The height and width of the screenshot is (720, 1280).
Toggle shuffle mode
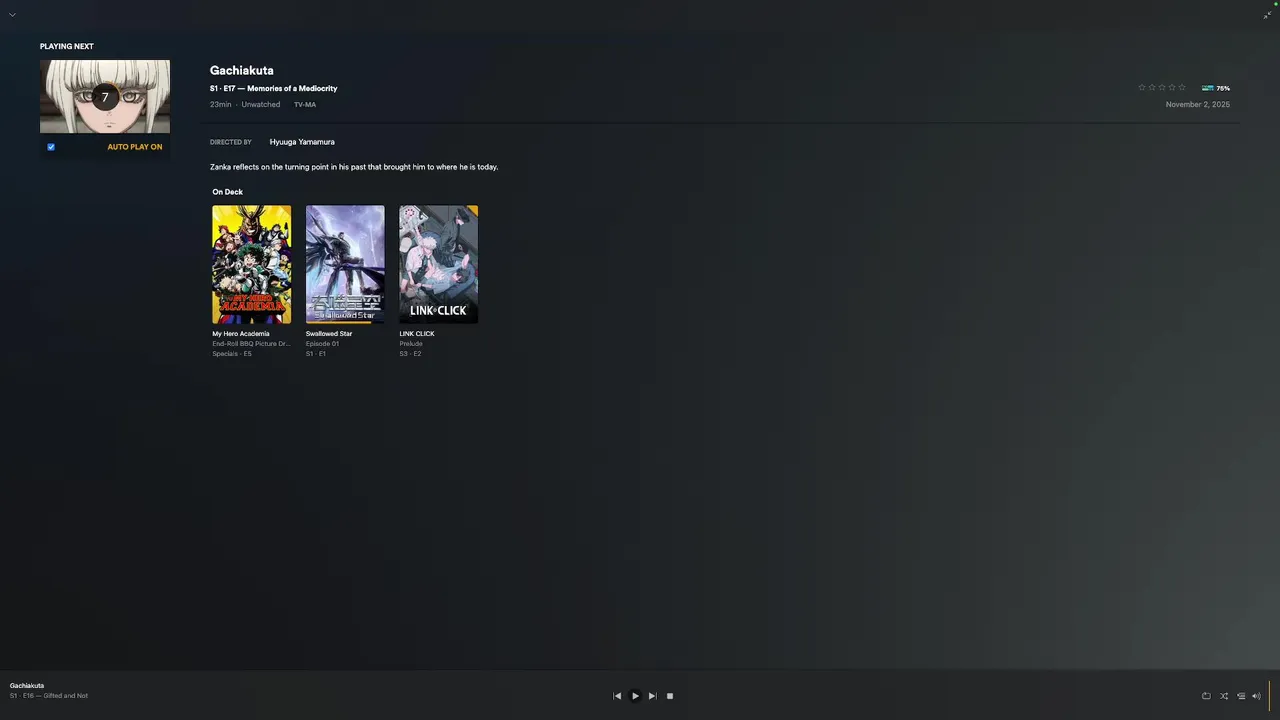[1223, 696]
